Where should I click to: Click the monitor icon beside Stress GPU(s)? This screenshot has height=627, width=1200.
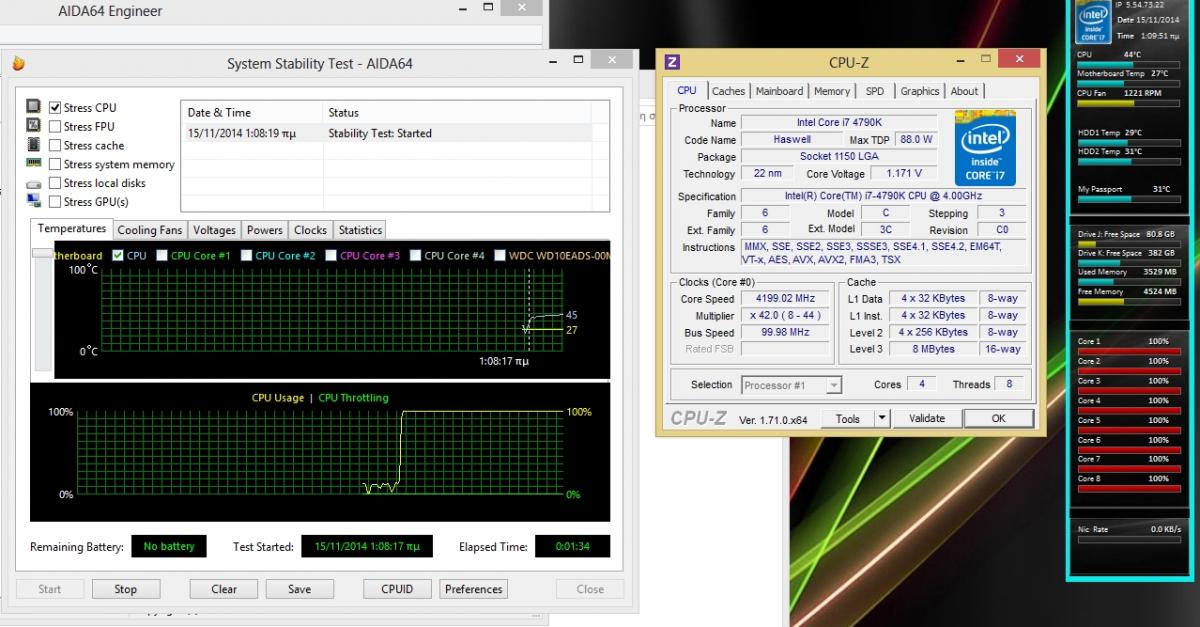point(33,202)
